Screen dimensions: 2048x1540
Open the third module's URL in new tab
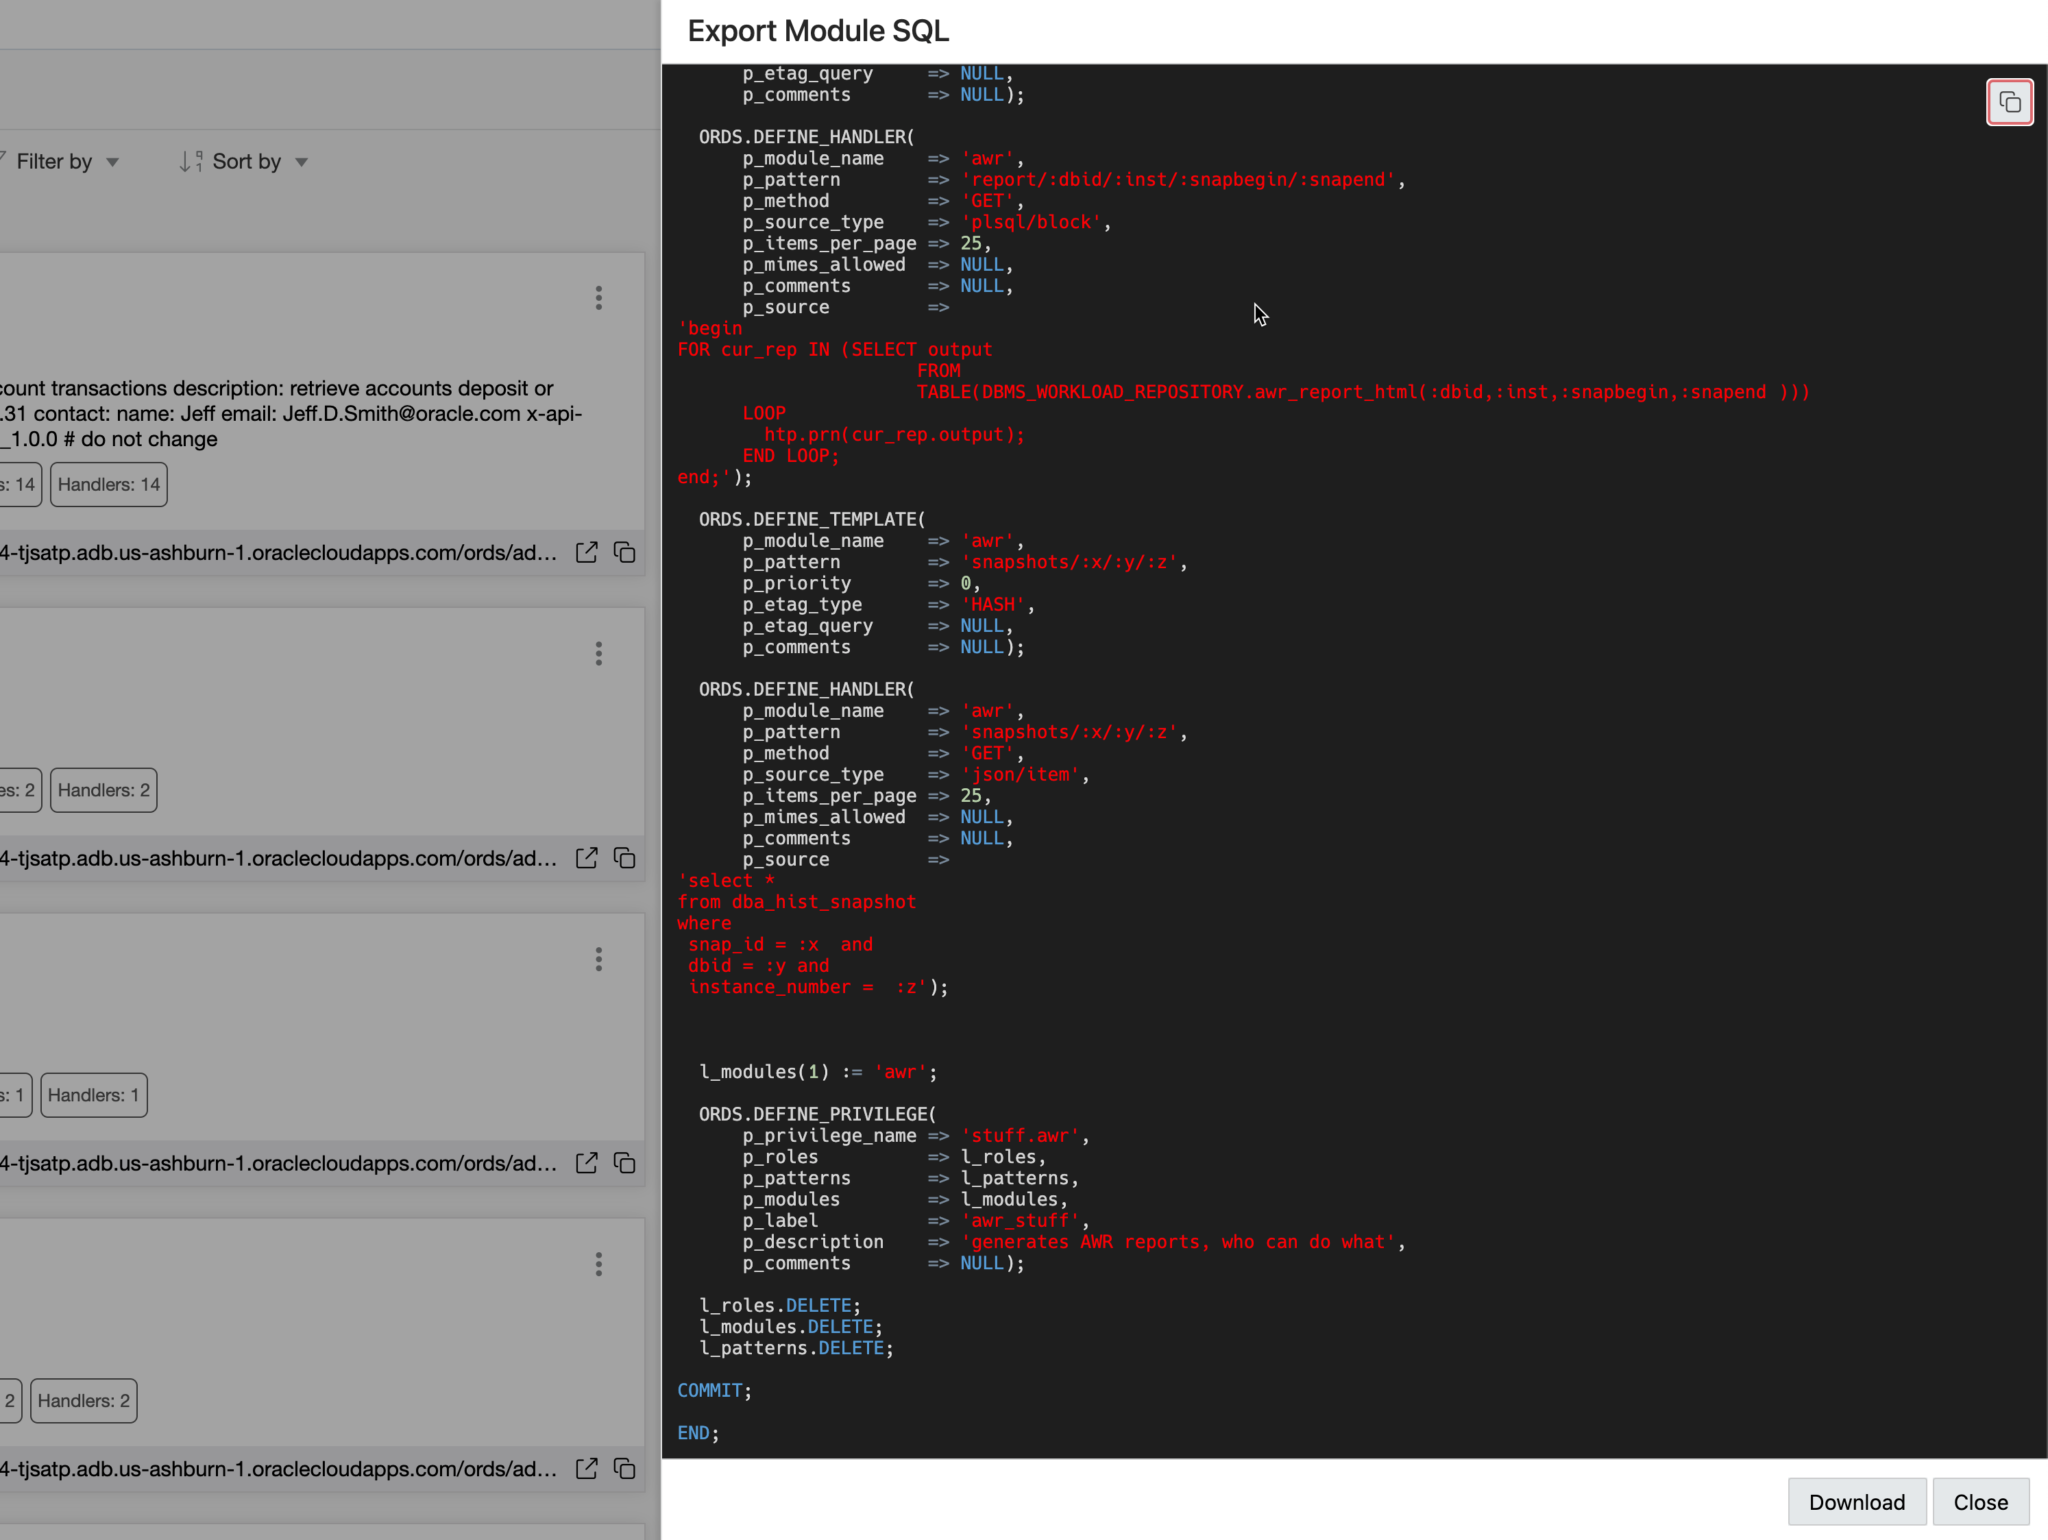pyautogui.click(x=586, y=1163)
